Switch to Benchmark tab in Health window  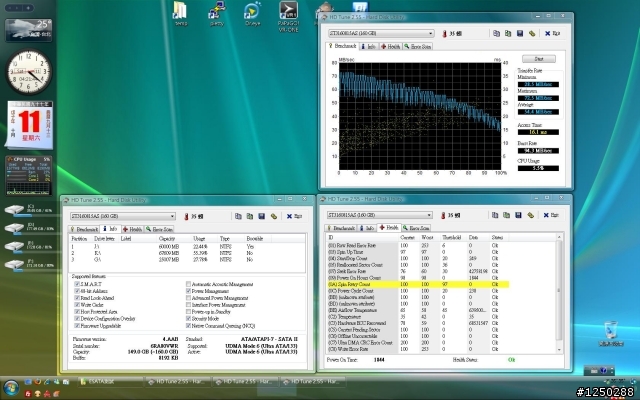point(341,228)
